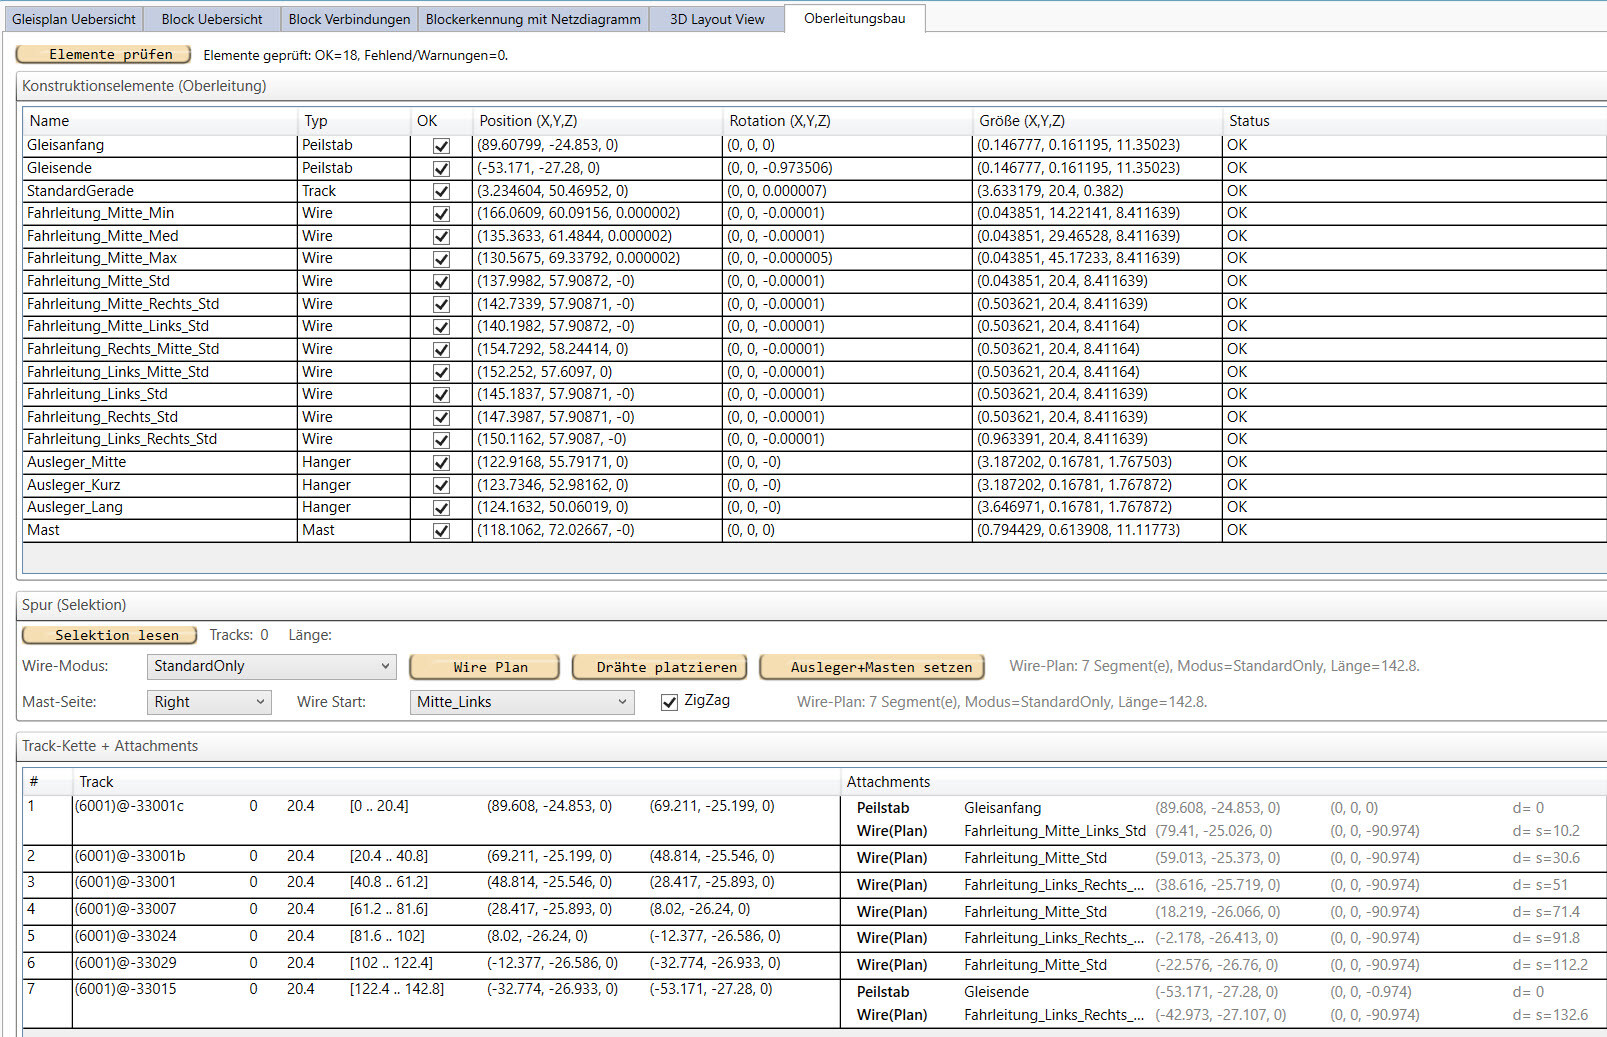The image size is (1607, 1037).
Task: Expand the Wire Start dropdown
Action: 522,702
